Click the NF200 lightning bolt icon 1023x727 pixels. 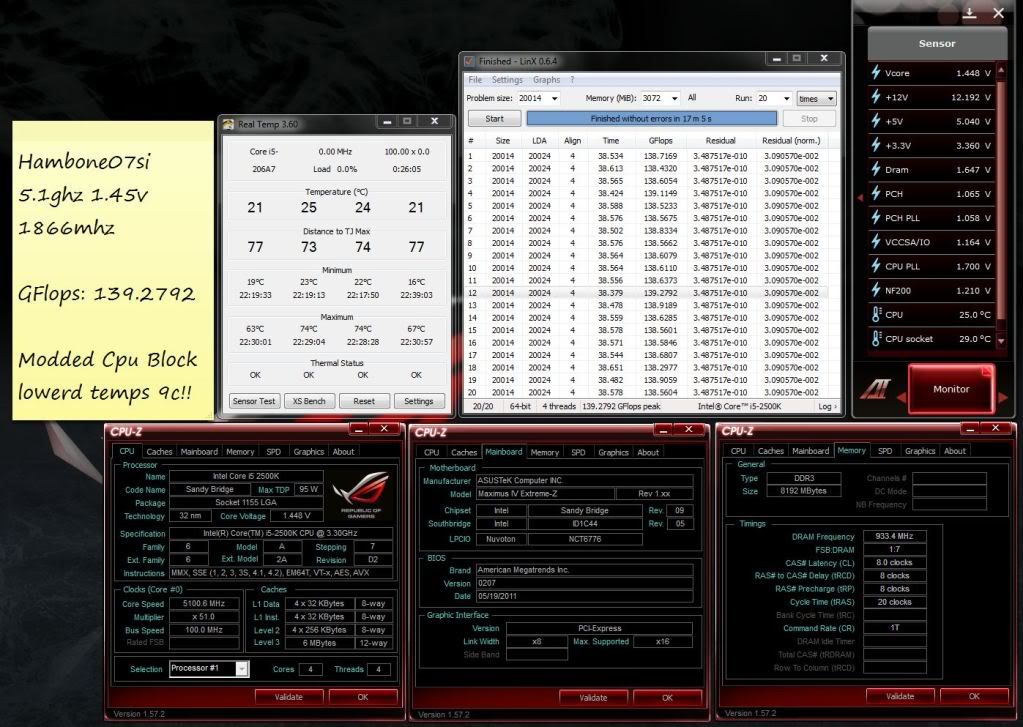pyautogui.click(x=876, y=290)
